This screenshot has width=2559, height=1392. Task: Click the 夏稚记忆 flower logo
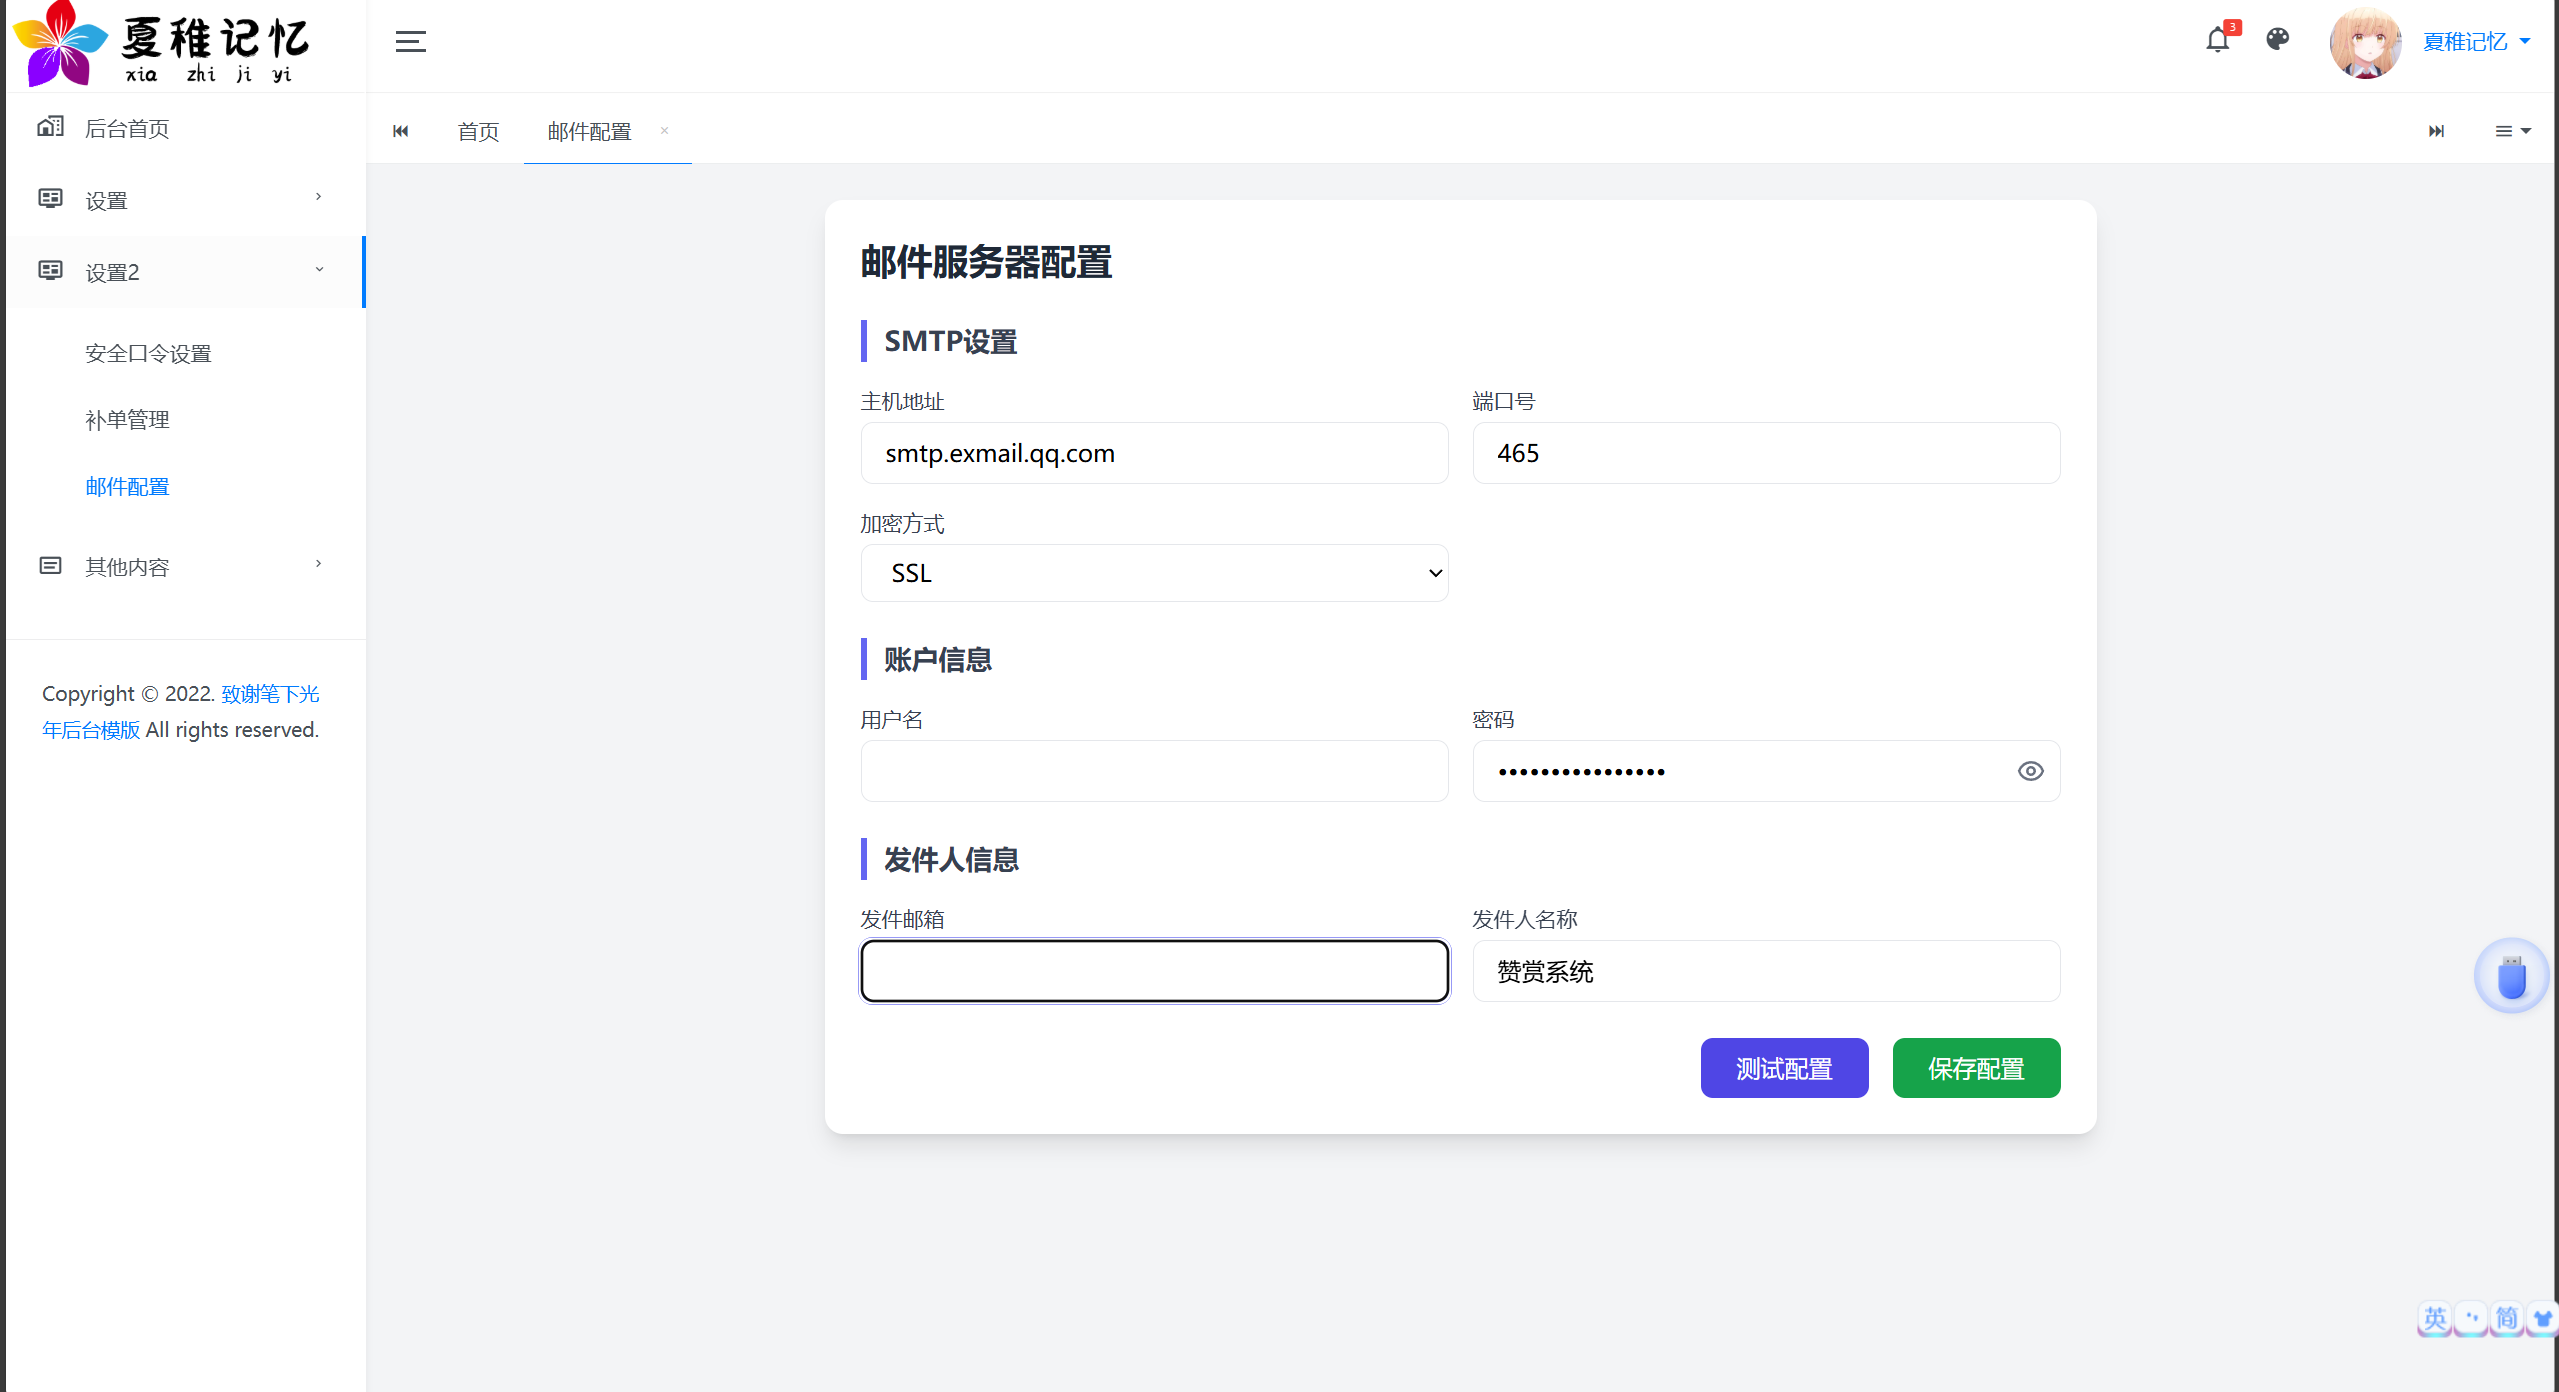point(60,44)
